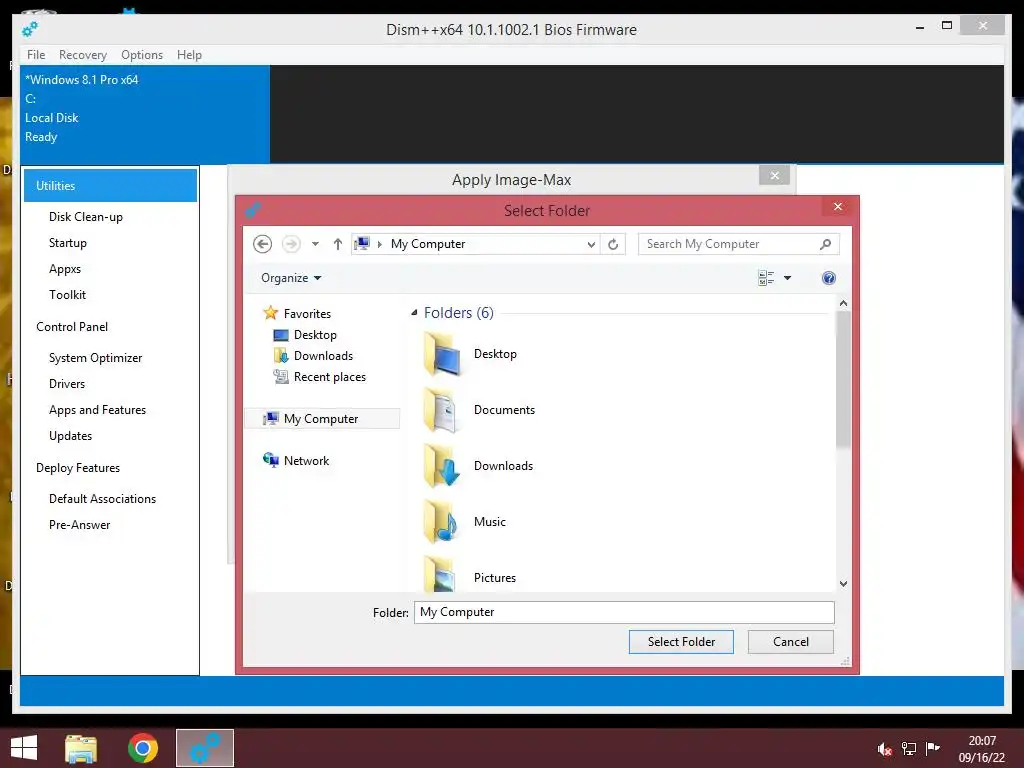Open Drivers in sidebar
This screenshot has width=1024, height=768.
[67, 384]
